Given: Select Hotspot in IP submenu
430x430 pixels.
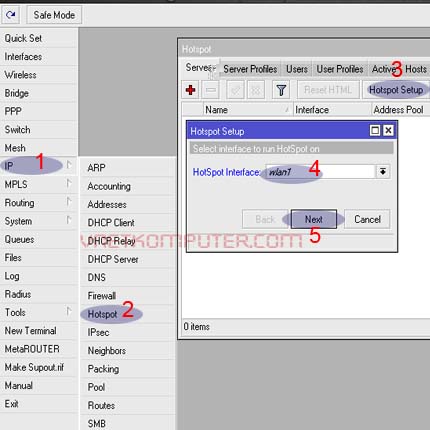Looking at the screenshot, I should 128,314.
